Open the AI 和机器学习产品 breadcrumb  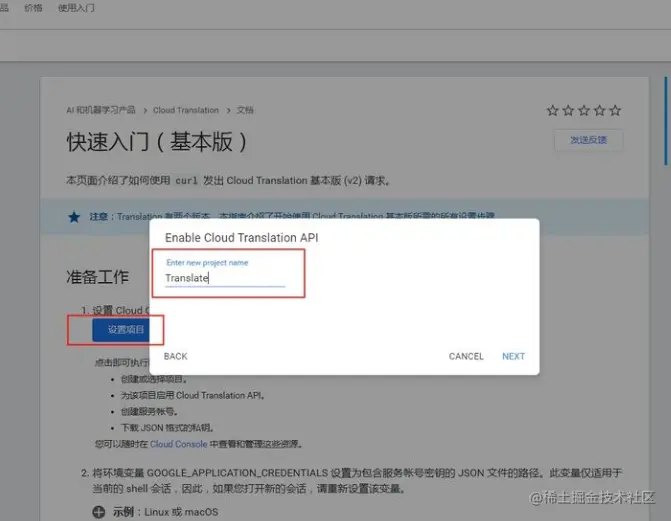pyautogui.click(x=101, y=110)
